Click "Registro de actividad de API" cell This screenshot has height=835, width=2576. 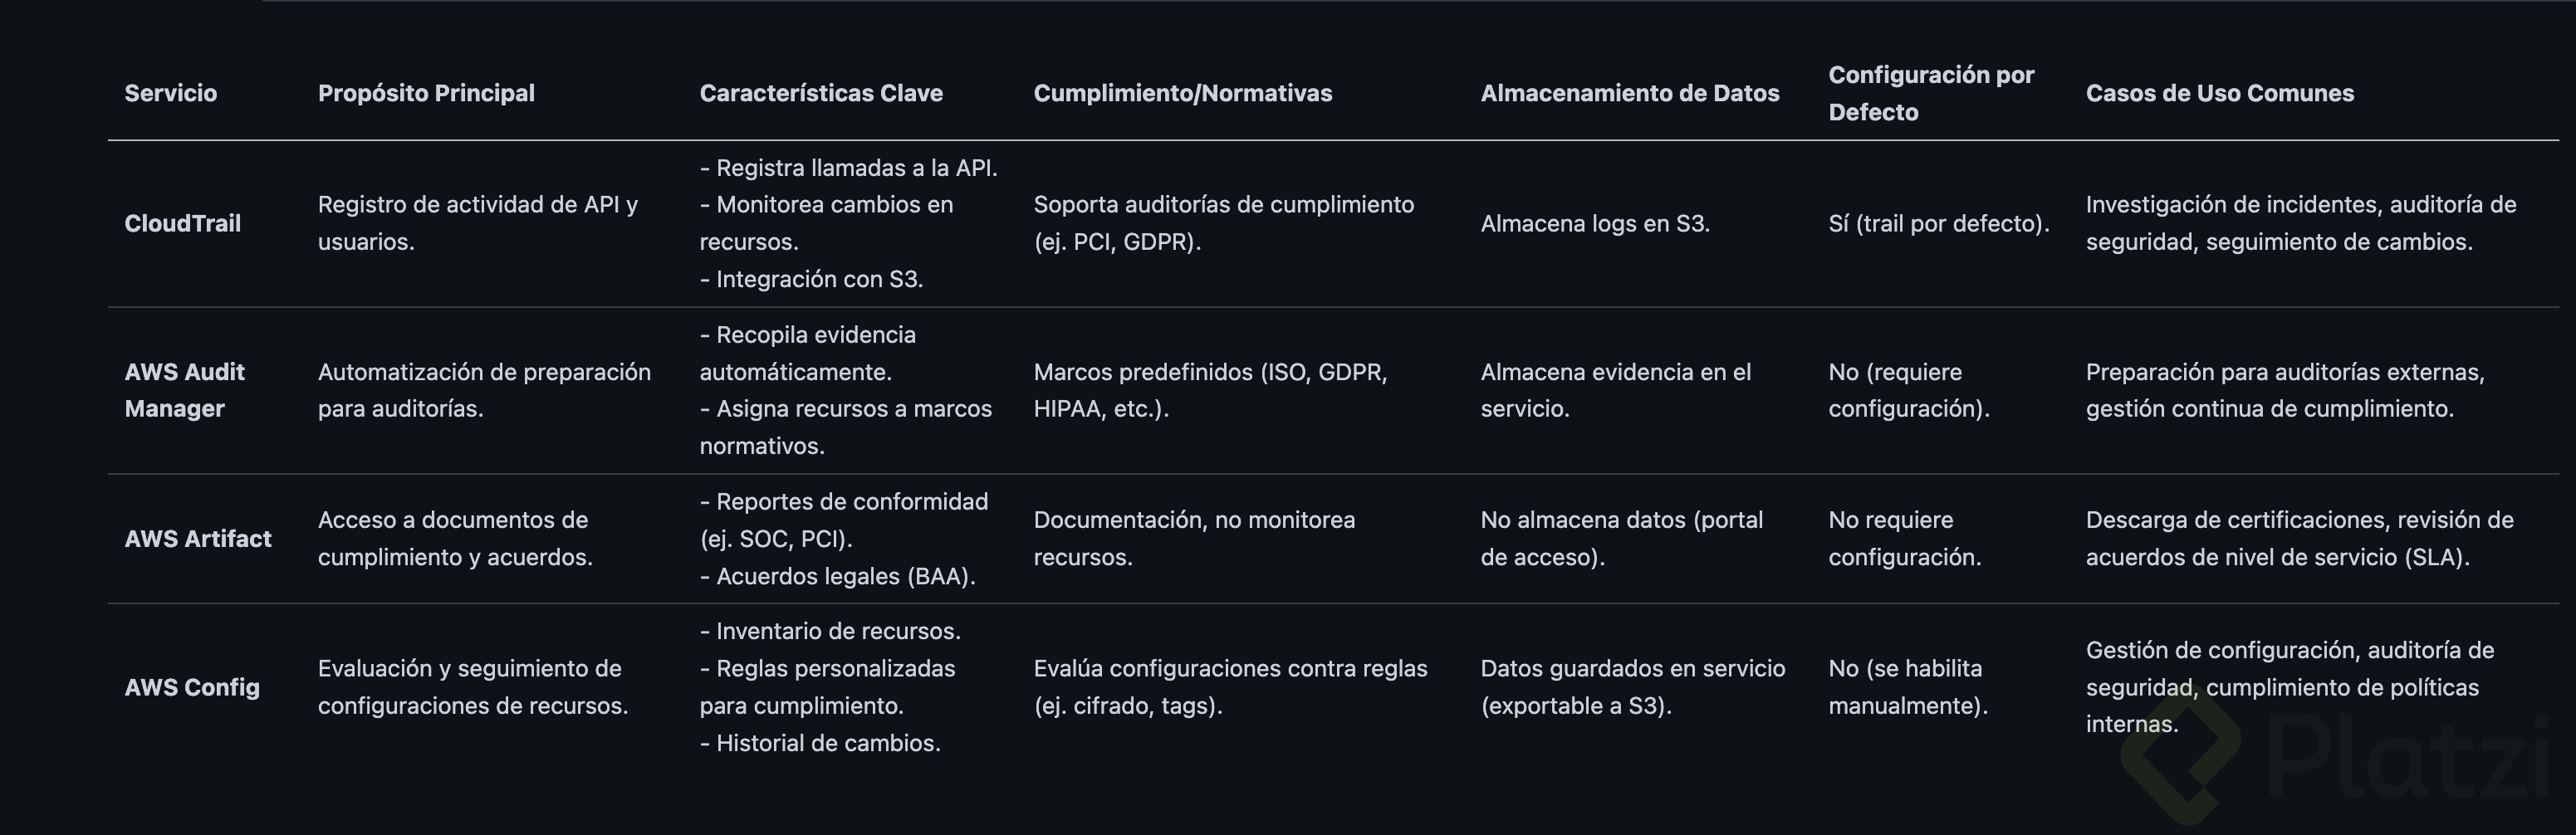[477, 223]
